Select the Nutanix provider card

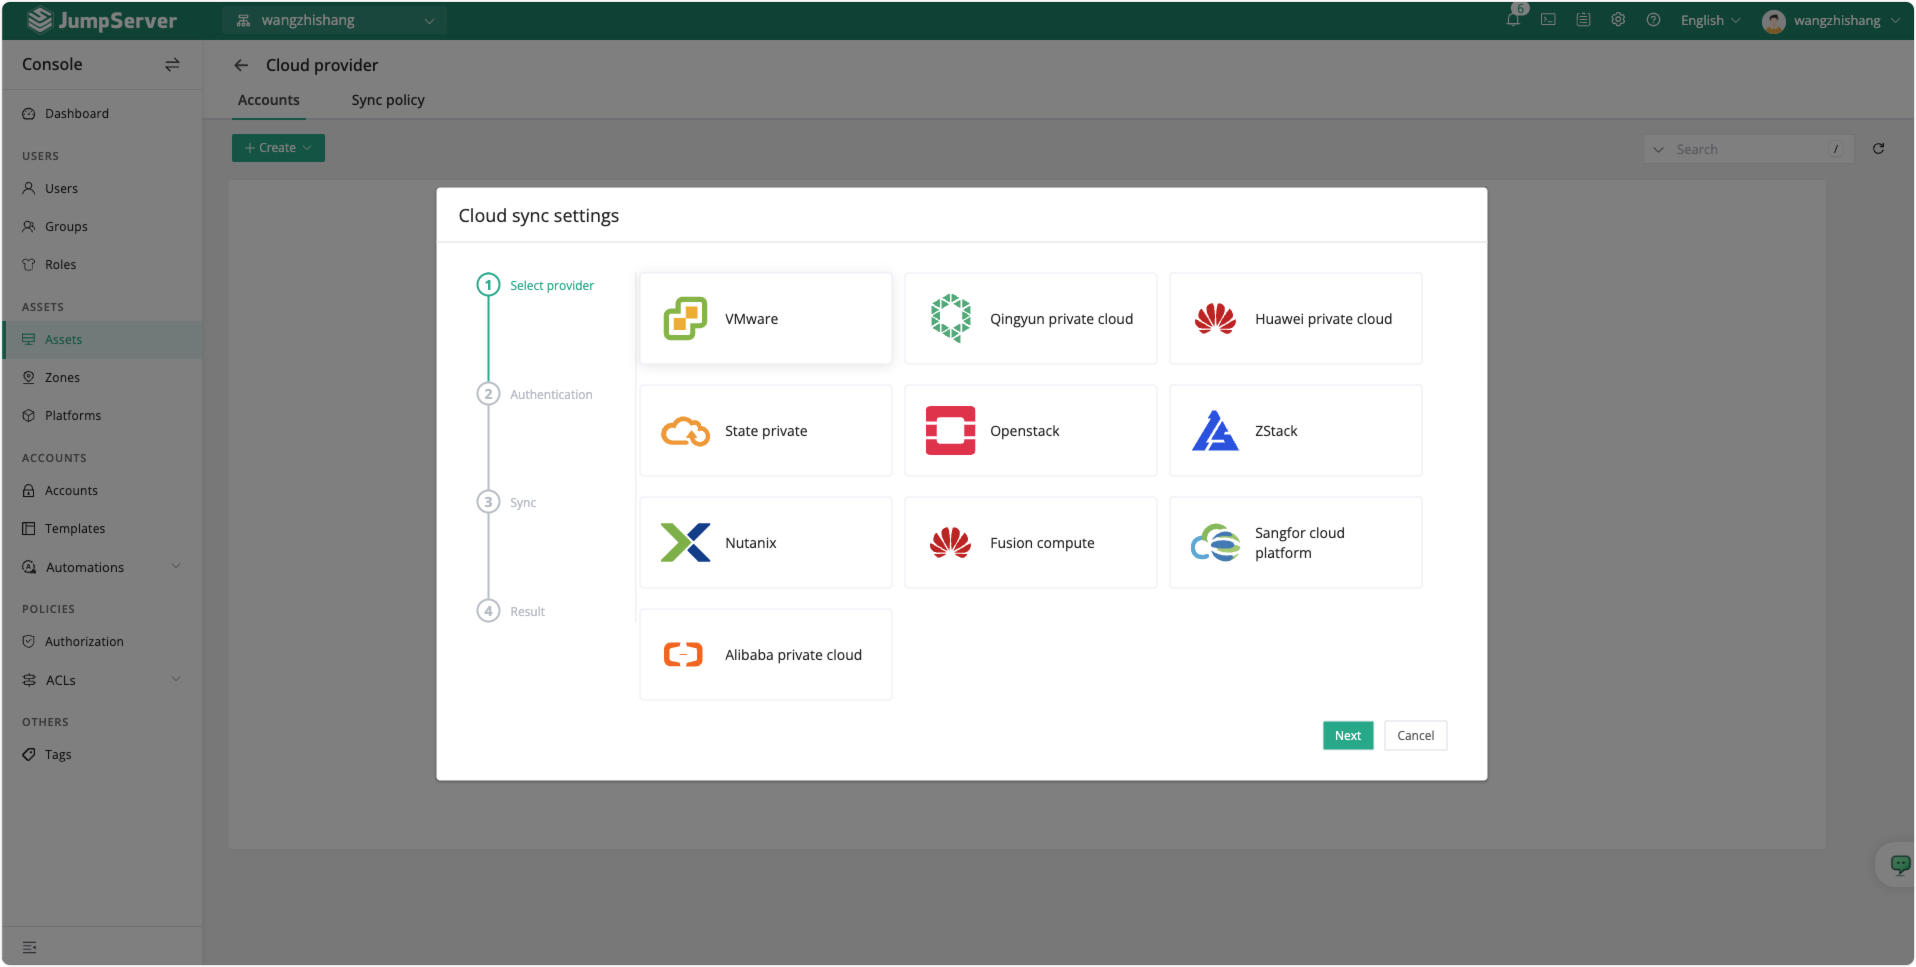765,543
